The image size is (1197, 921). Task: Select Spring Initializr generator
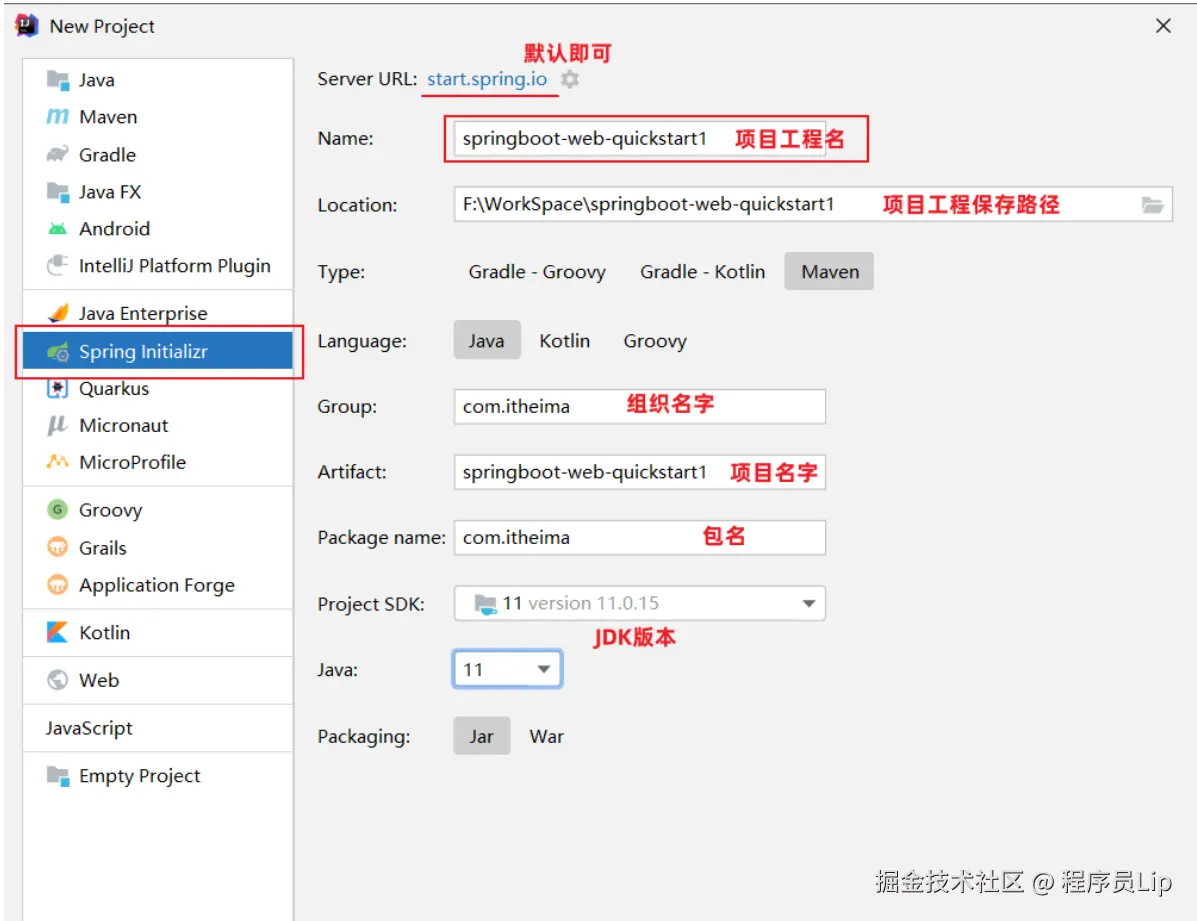(x=157, y=351)
